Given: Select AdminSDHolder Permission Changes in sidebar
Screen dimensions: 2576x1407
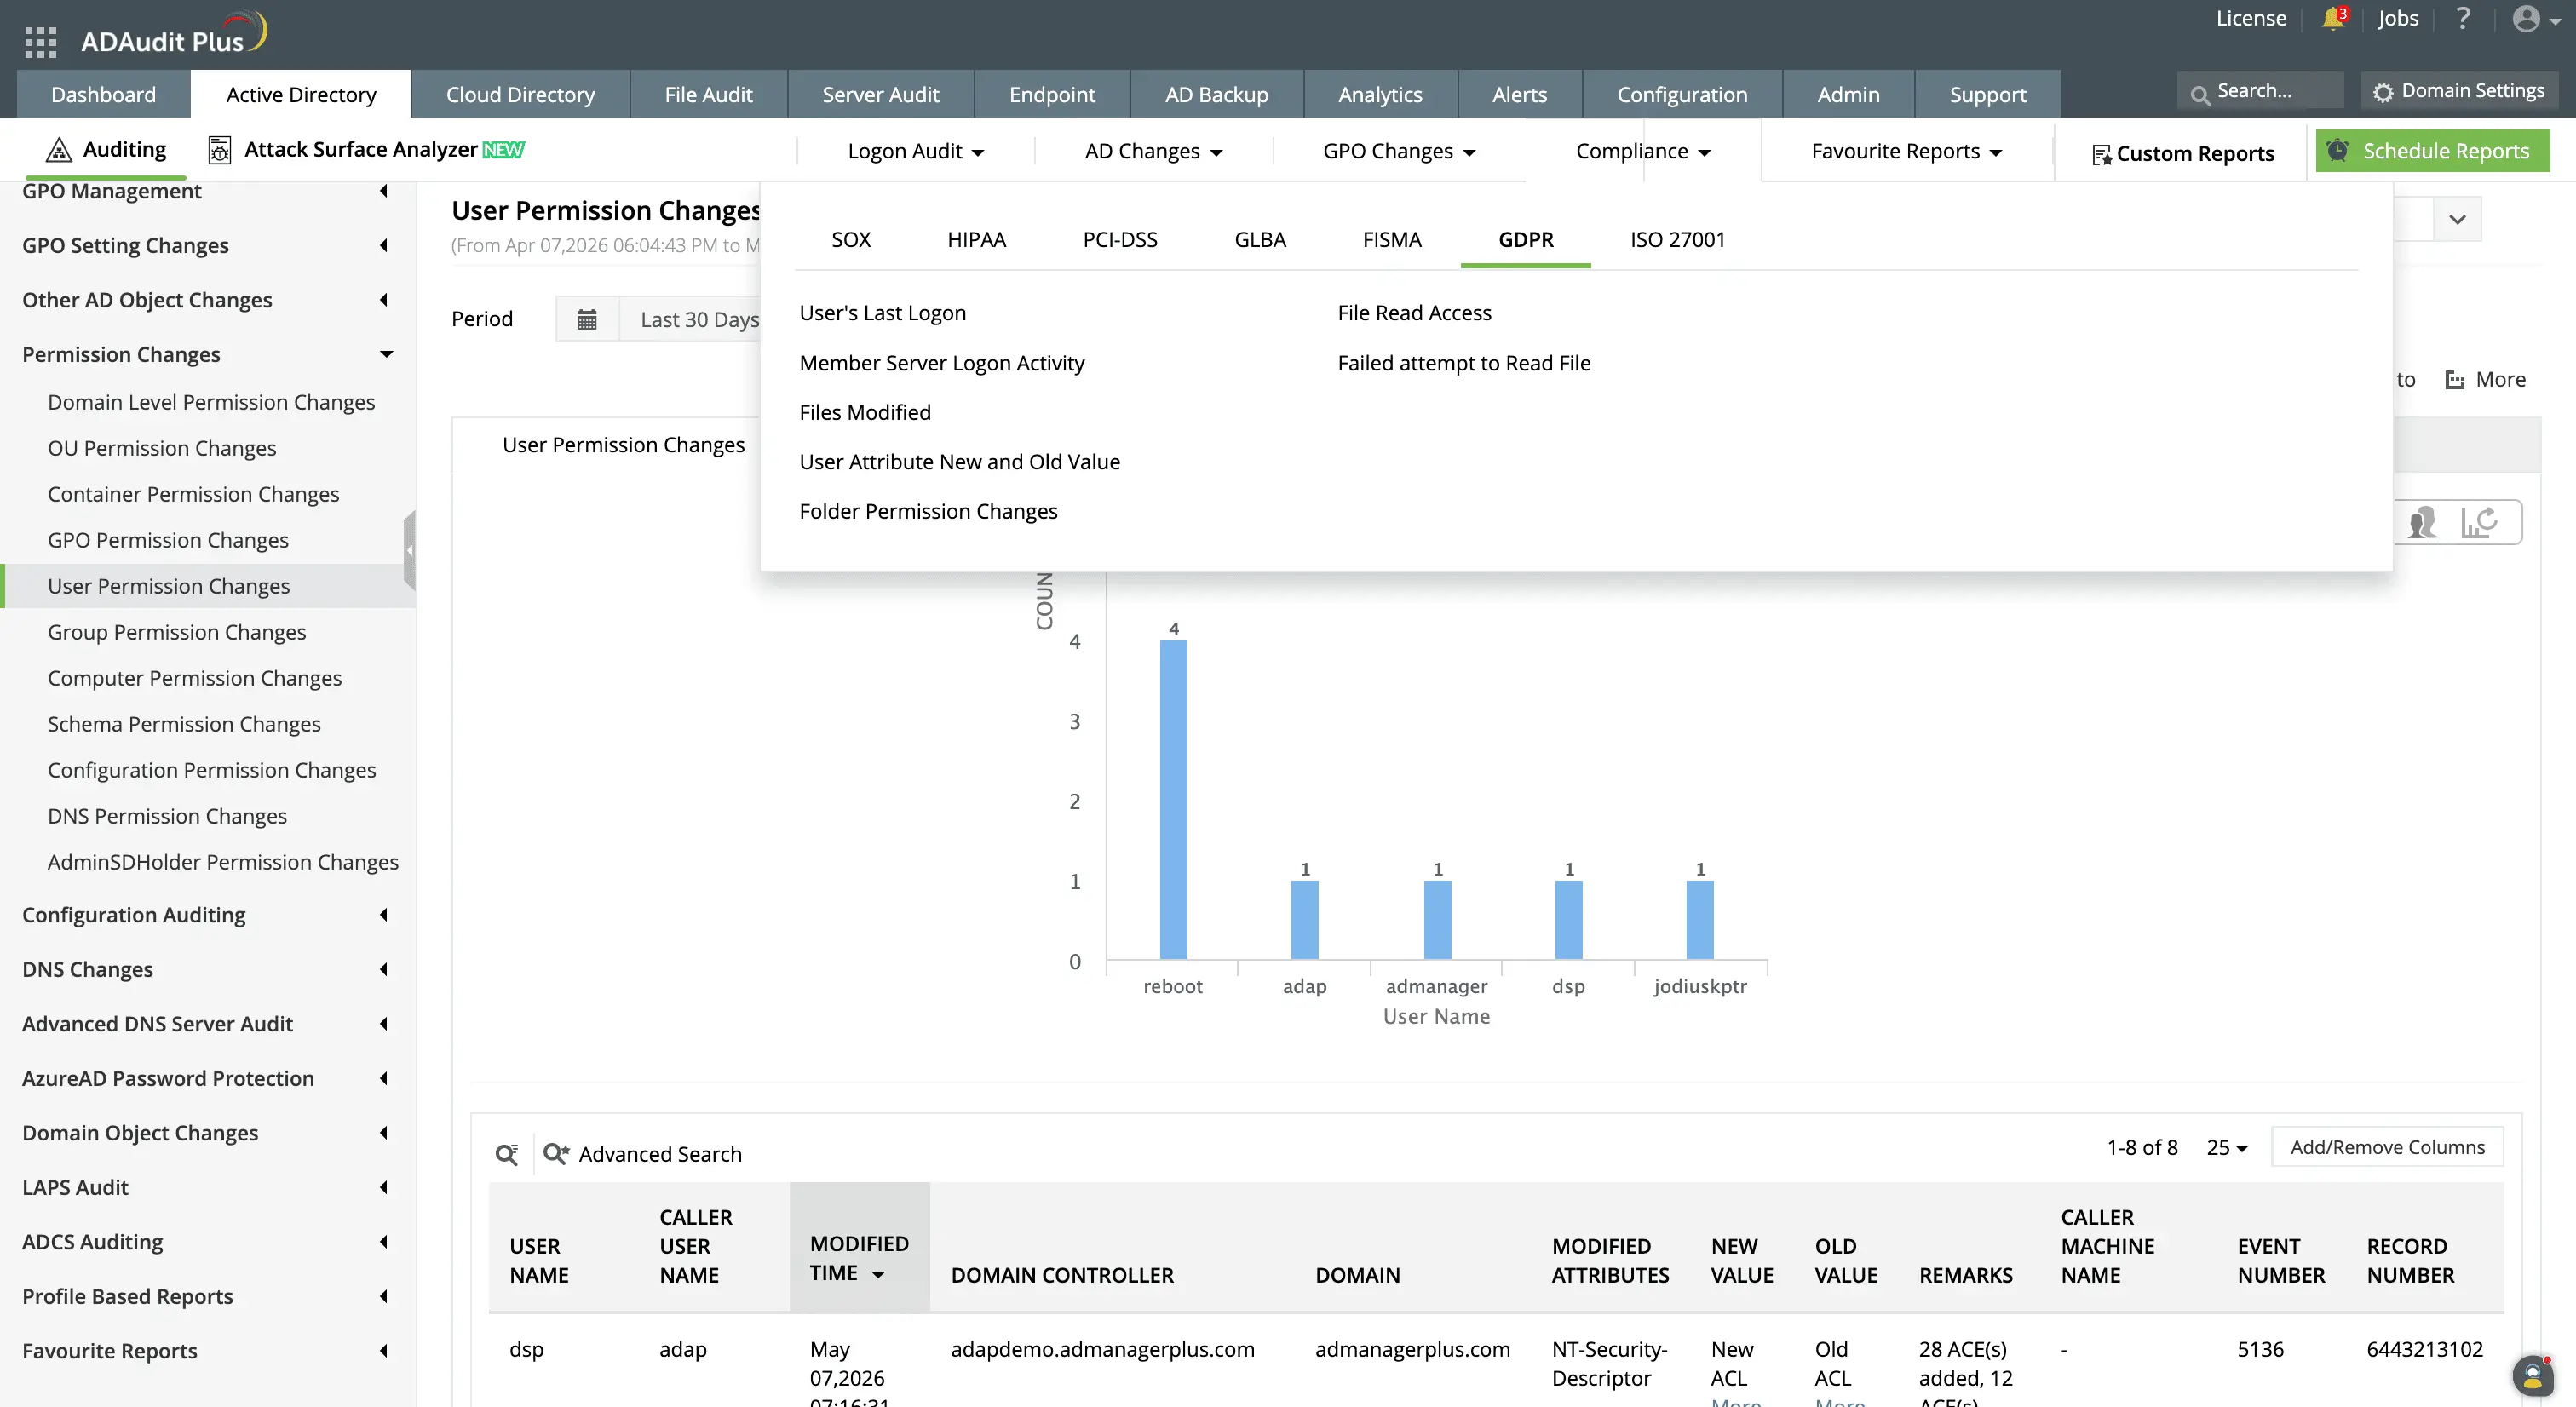Looking at the screenshot, I should click(223, 862).
